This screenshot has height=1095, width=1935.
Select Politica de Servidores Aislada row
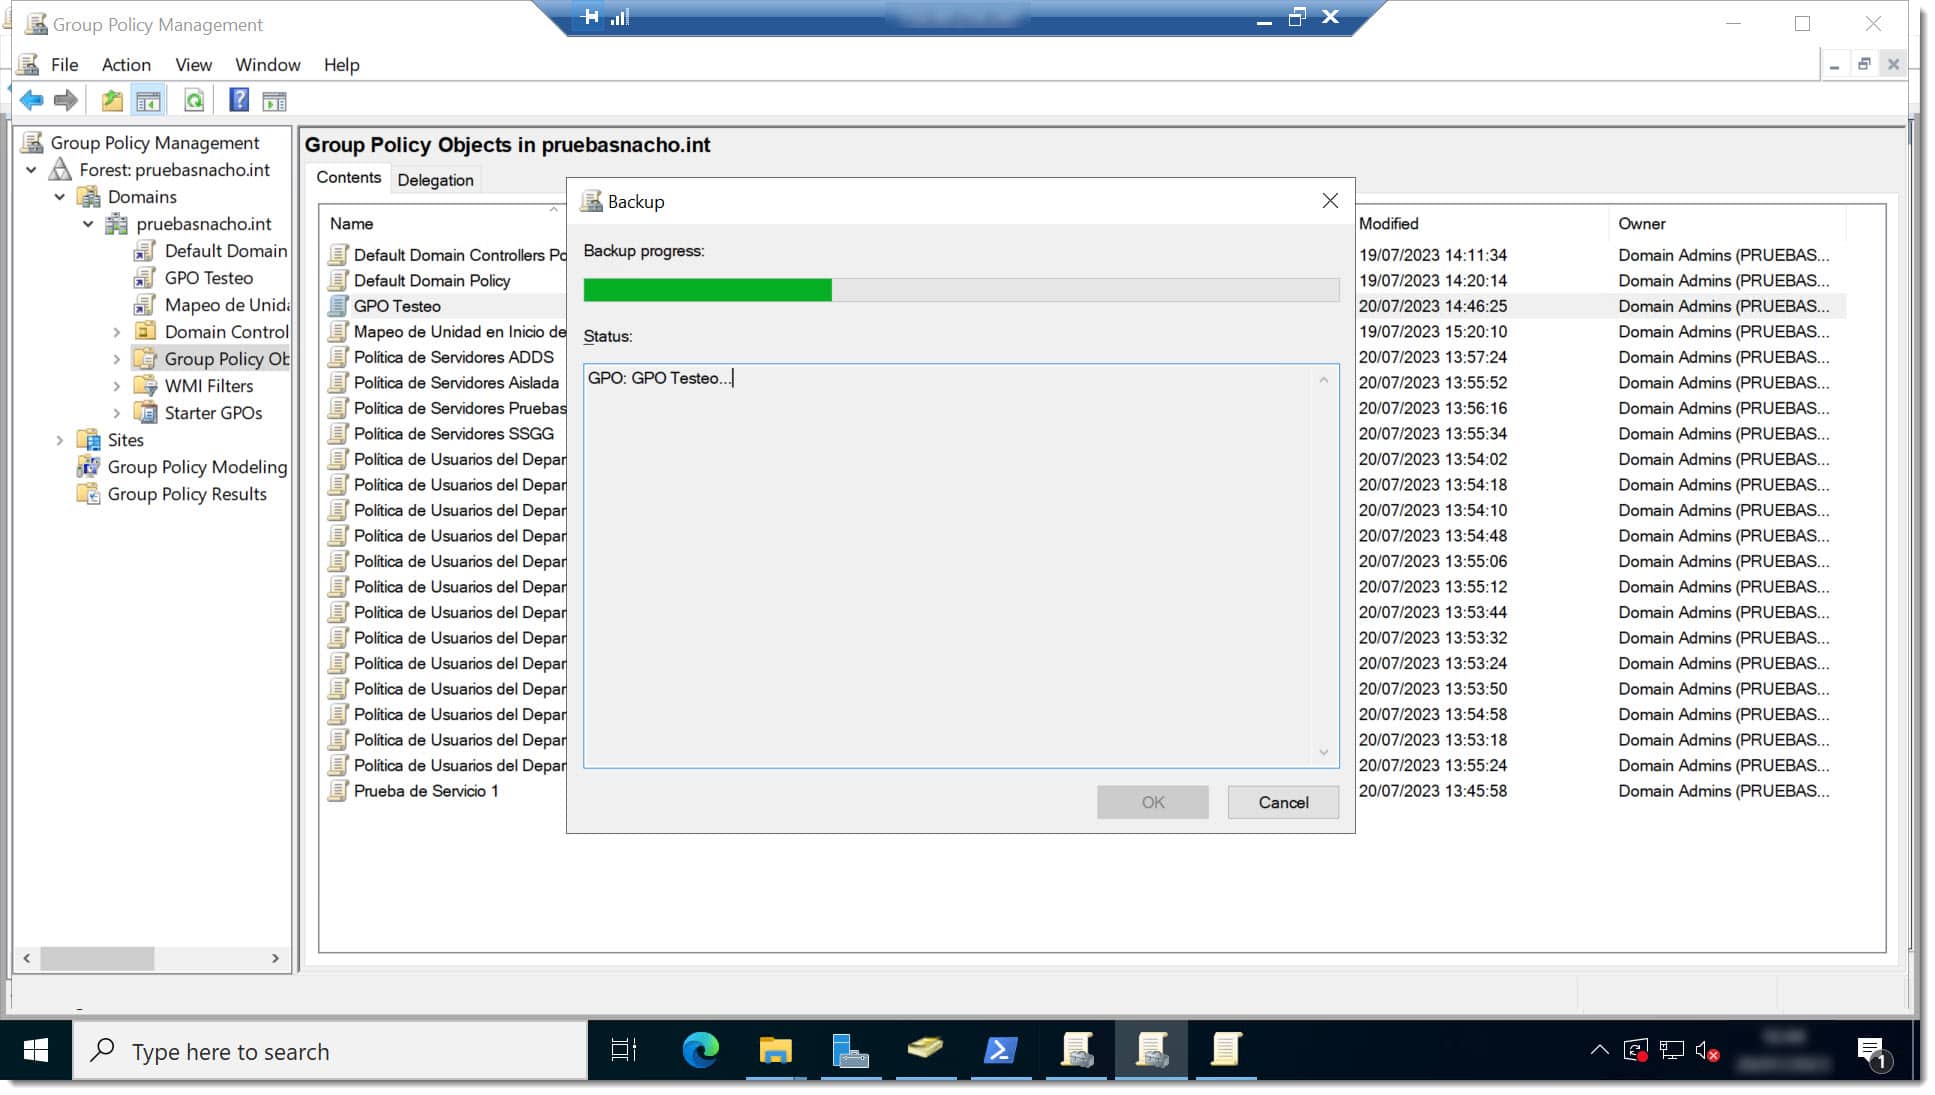coord(456,383)
